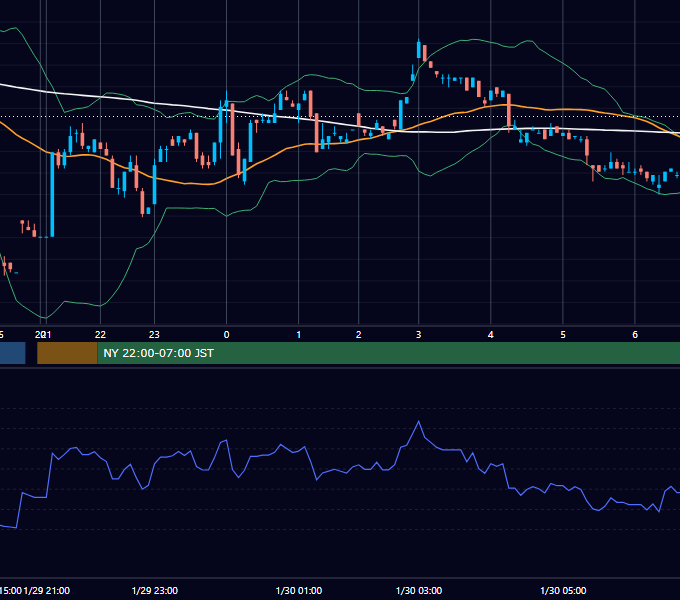This screenshot has width=680, height=600.
Task: Select the brown session bar before NY session
Action: coord(67,353)
